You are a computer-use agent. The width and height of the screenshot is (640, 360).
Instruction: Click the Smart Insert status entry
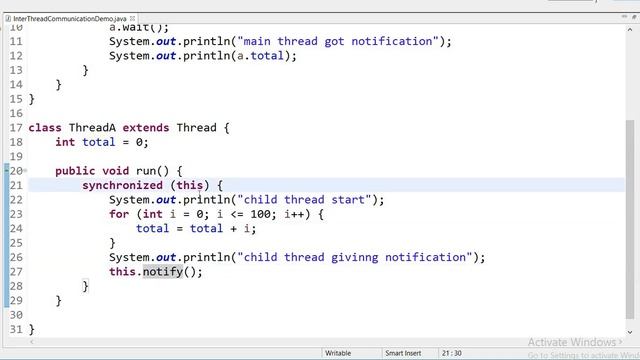(x=403, y=353)
